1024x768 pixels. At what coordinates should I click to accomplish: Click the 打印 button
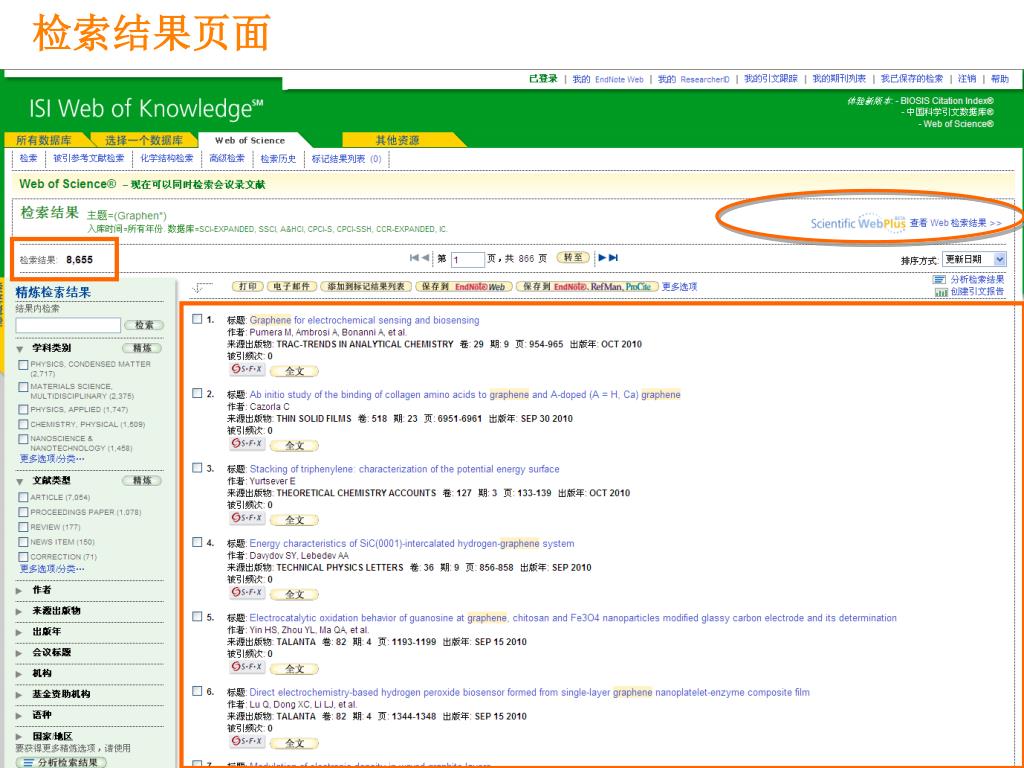pyautogui.click(x=248, y=286)
